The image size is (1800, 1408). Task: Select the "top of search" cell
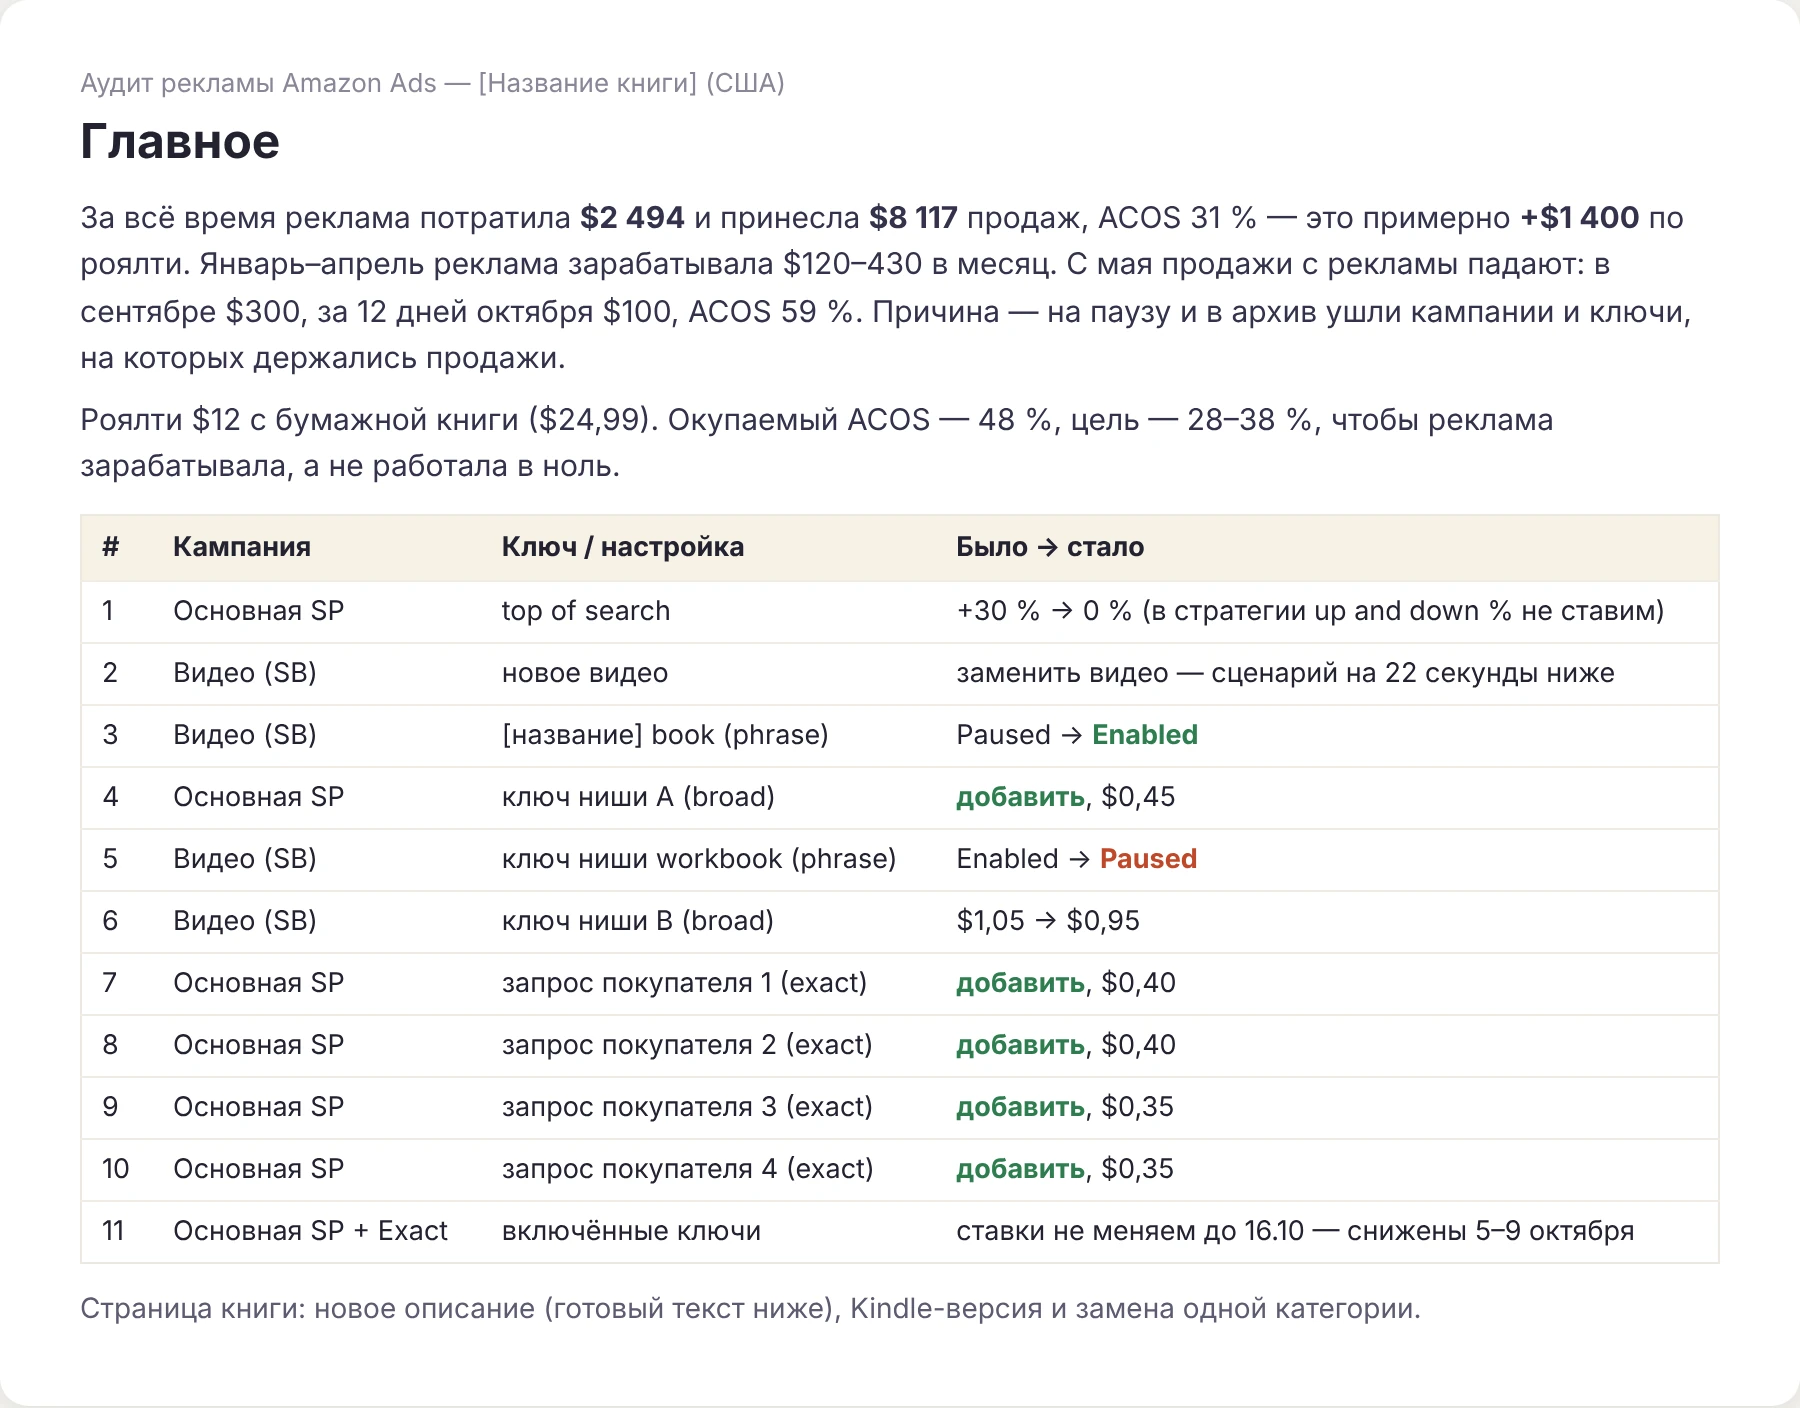tap(586, 611)
